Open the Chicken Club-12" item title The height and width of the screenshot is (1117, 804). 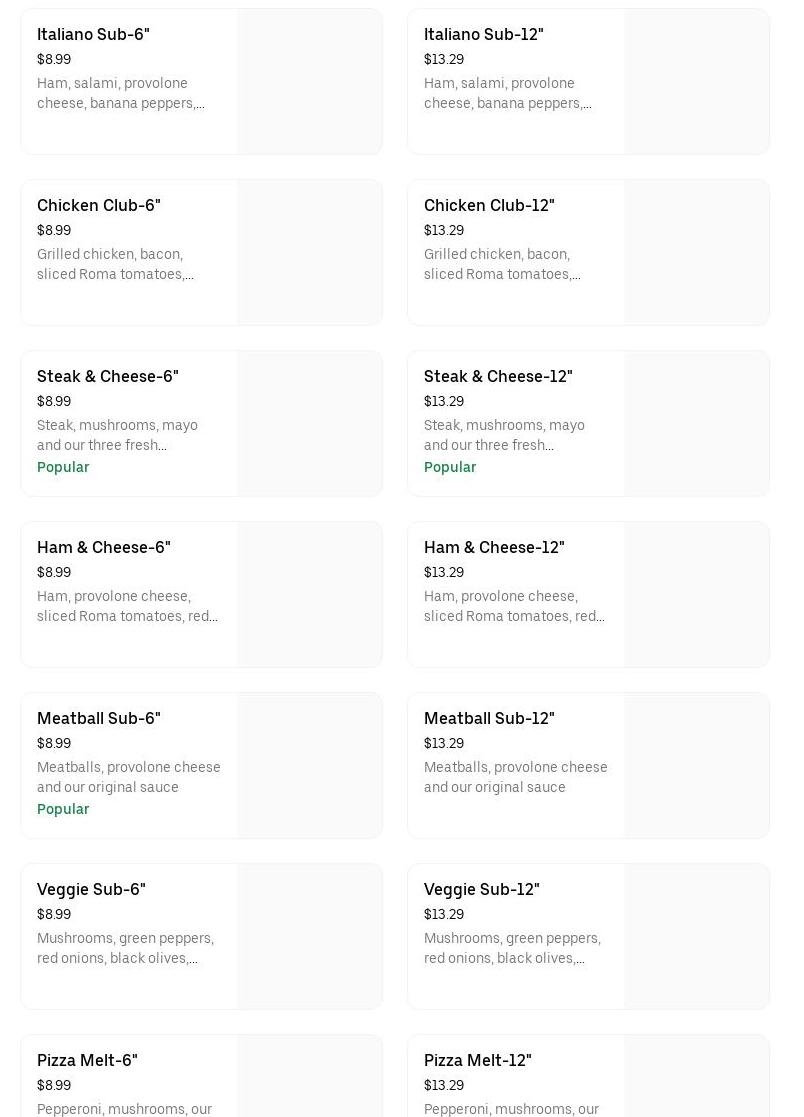(x=488, y=206)
